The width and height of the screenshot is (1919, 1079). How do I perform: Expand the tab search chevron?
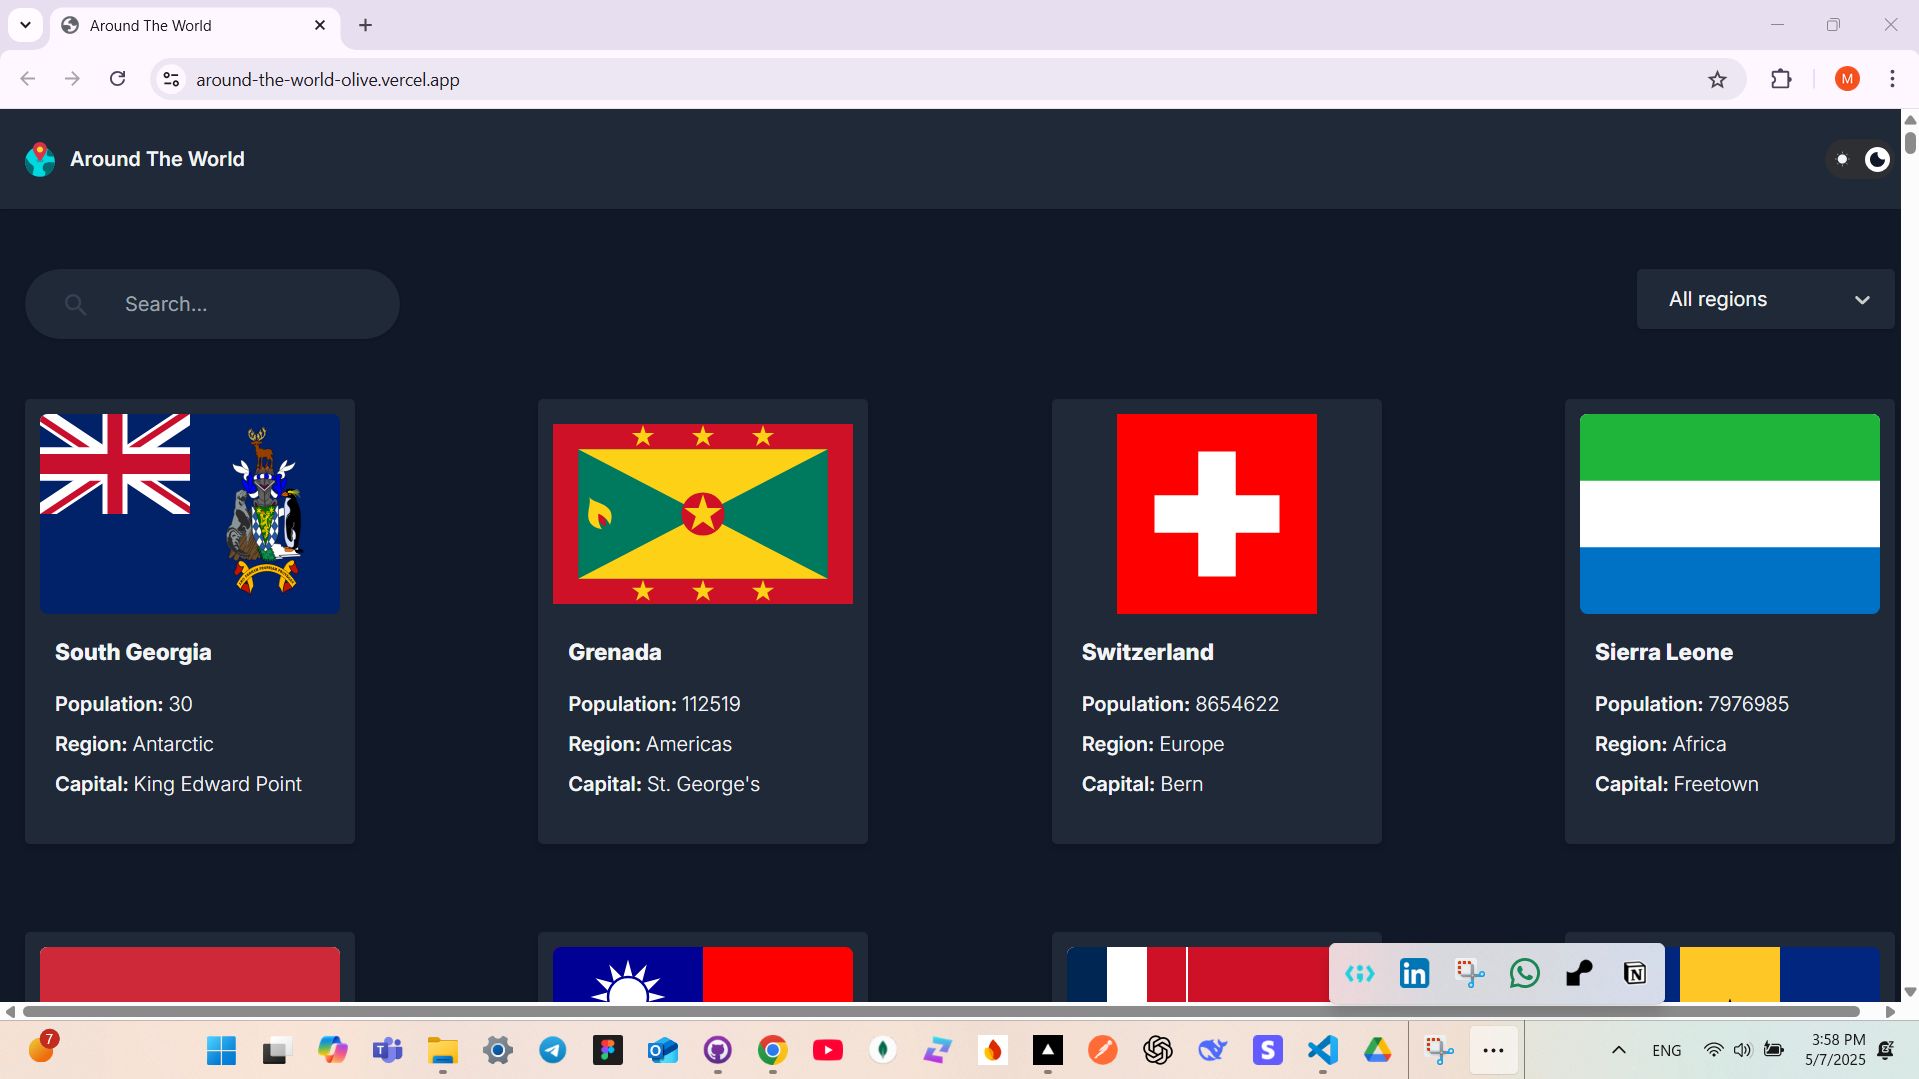(x=25, y=25)
